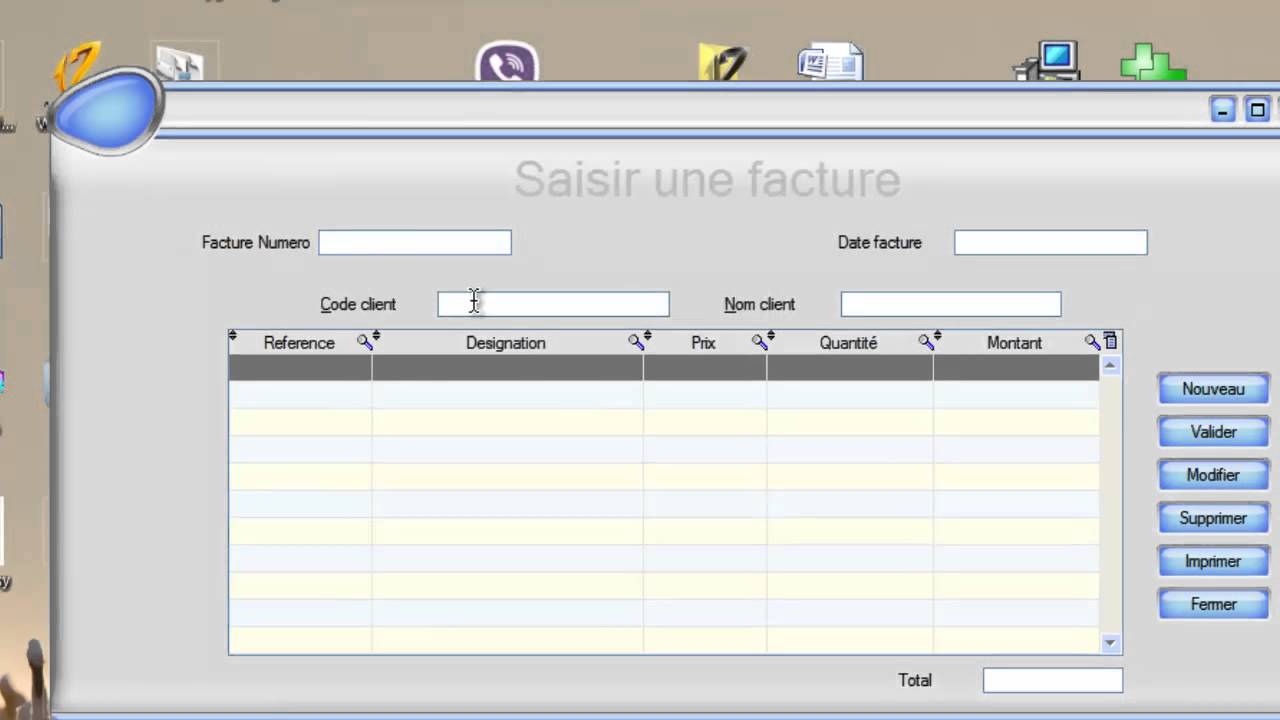Sort by the Prix column arrows
Viewport: 1280px width, 720px height.
[x=771, y=337]
